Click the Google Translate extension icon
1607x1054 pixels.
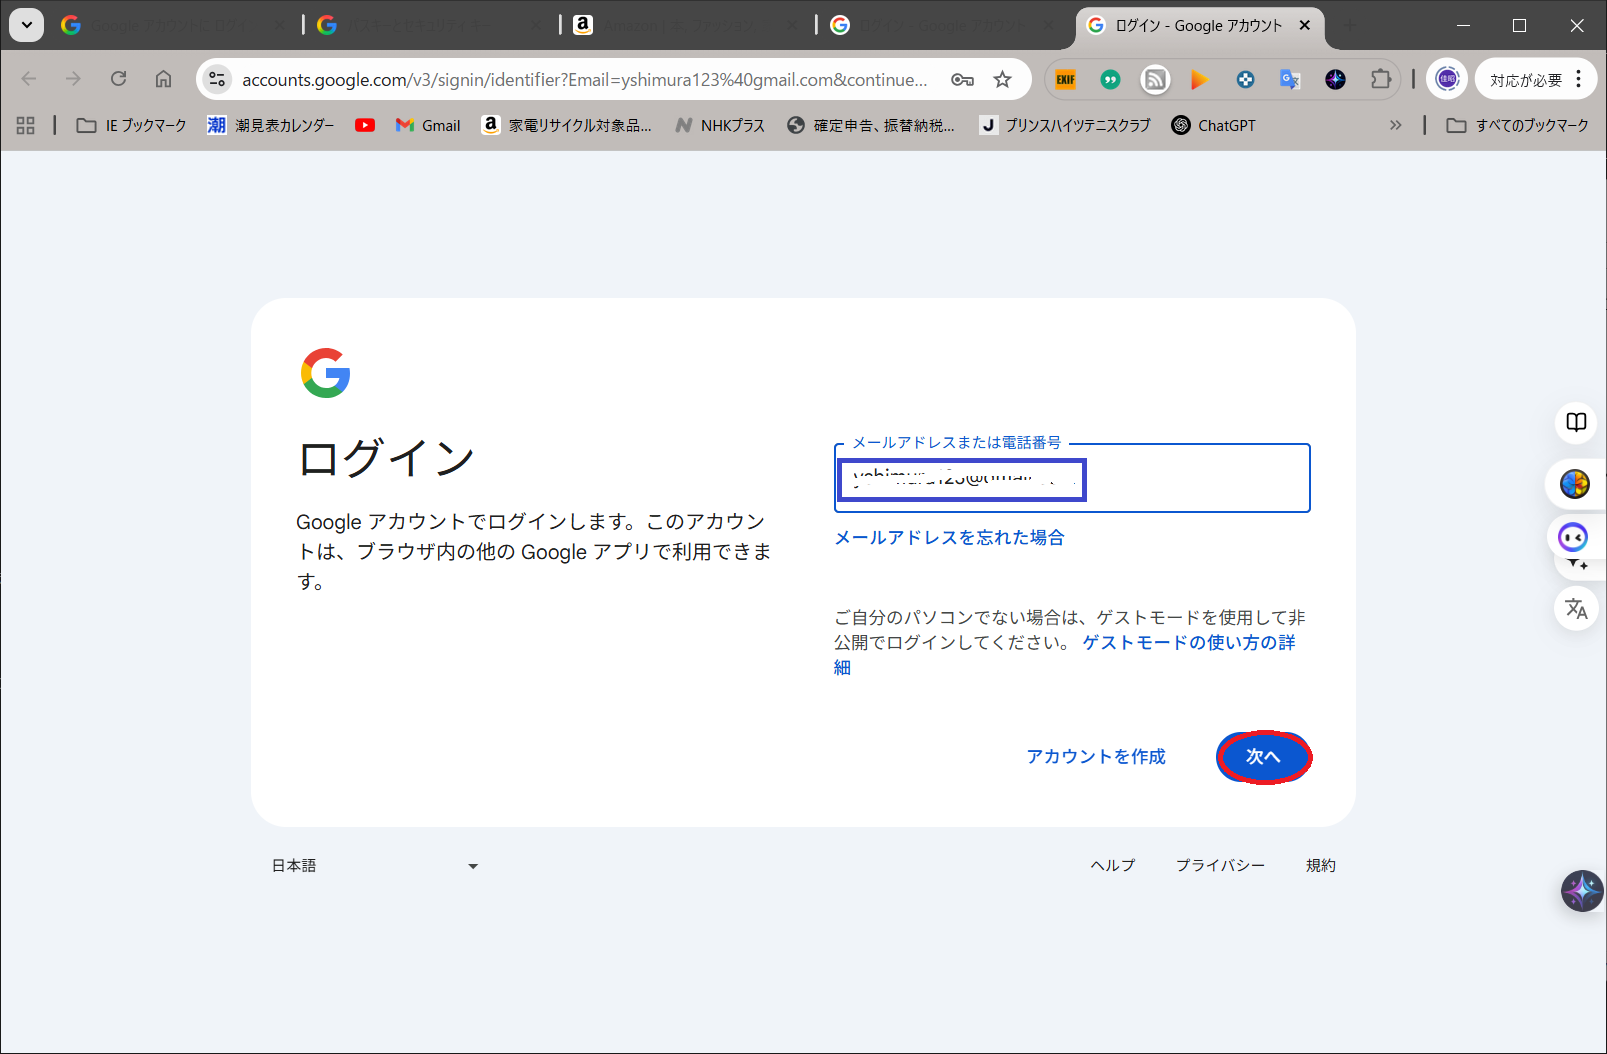(x=1290, y=80)
